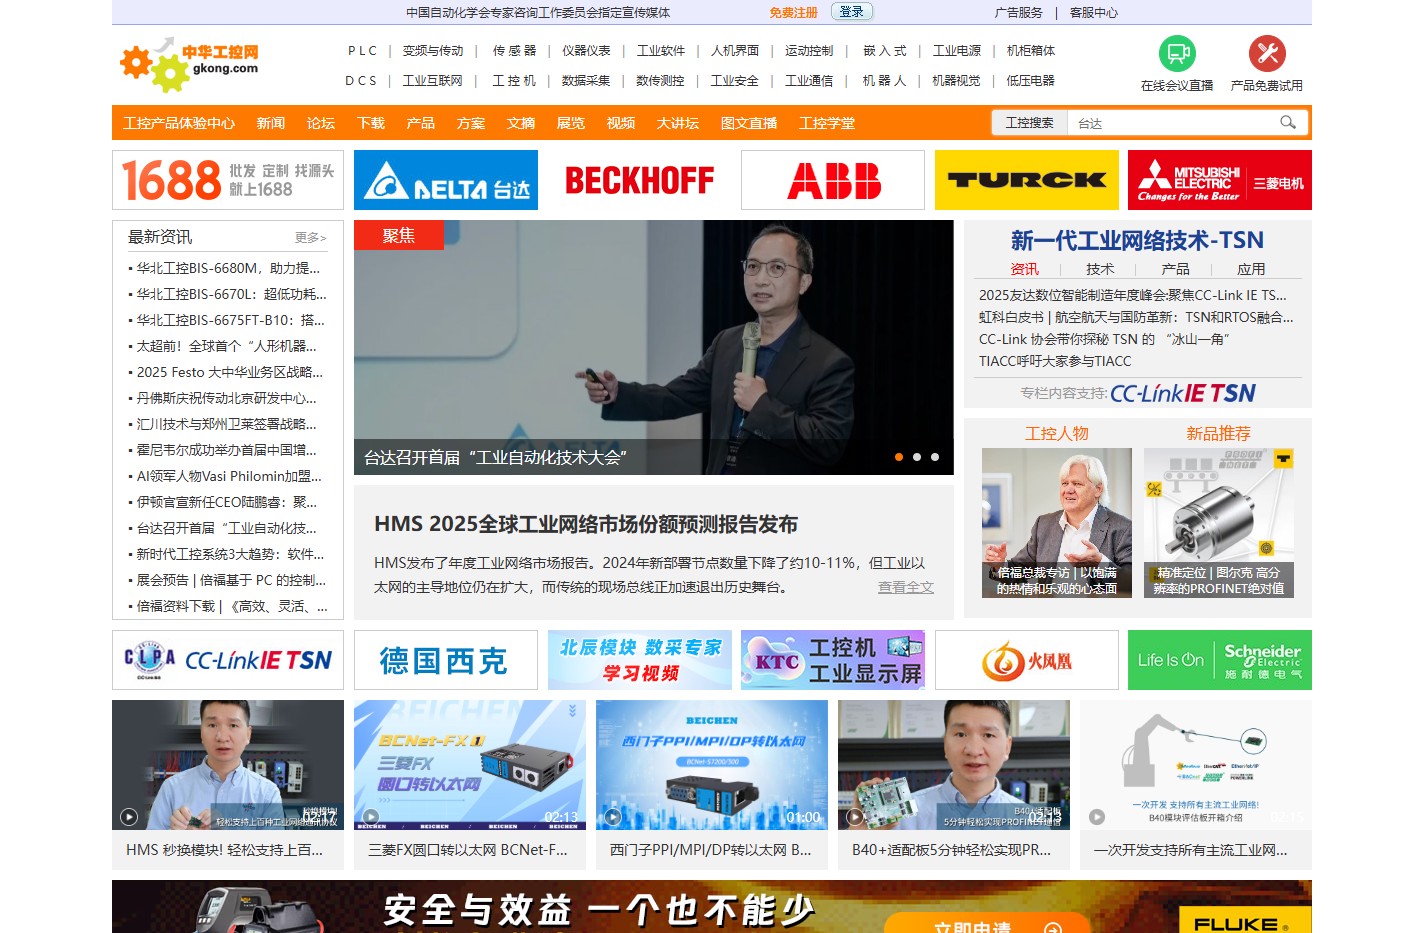Click 查看全文 for HMS report
1424x933 pixels.
pos(906,587)
